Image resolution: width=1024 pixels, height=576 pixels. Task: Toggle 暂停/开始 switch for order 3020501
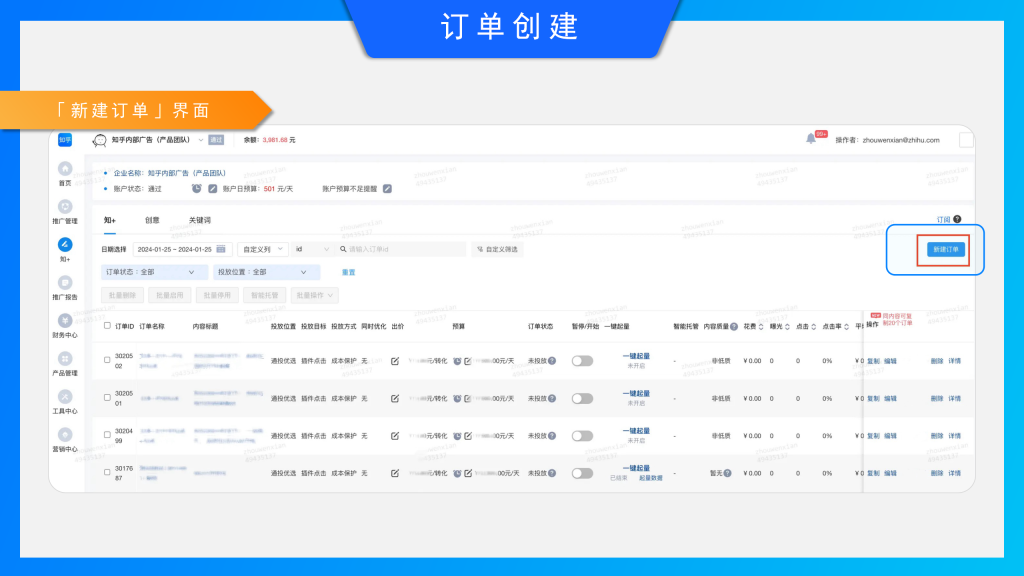582,398
